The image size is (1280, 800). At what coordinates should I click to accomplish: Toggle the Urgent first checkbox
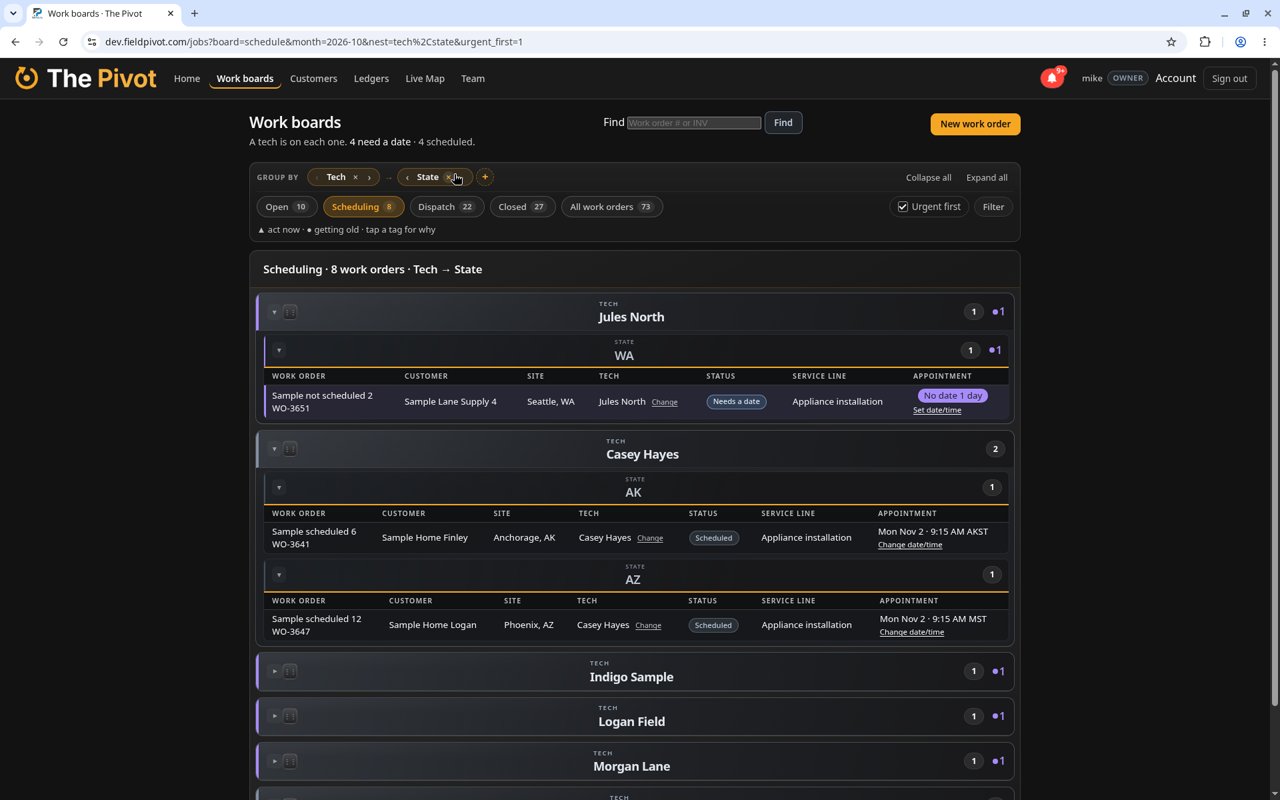coord(903,207)
